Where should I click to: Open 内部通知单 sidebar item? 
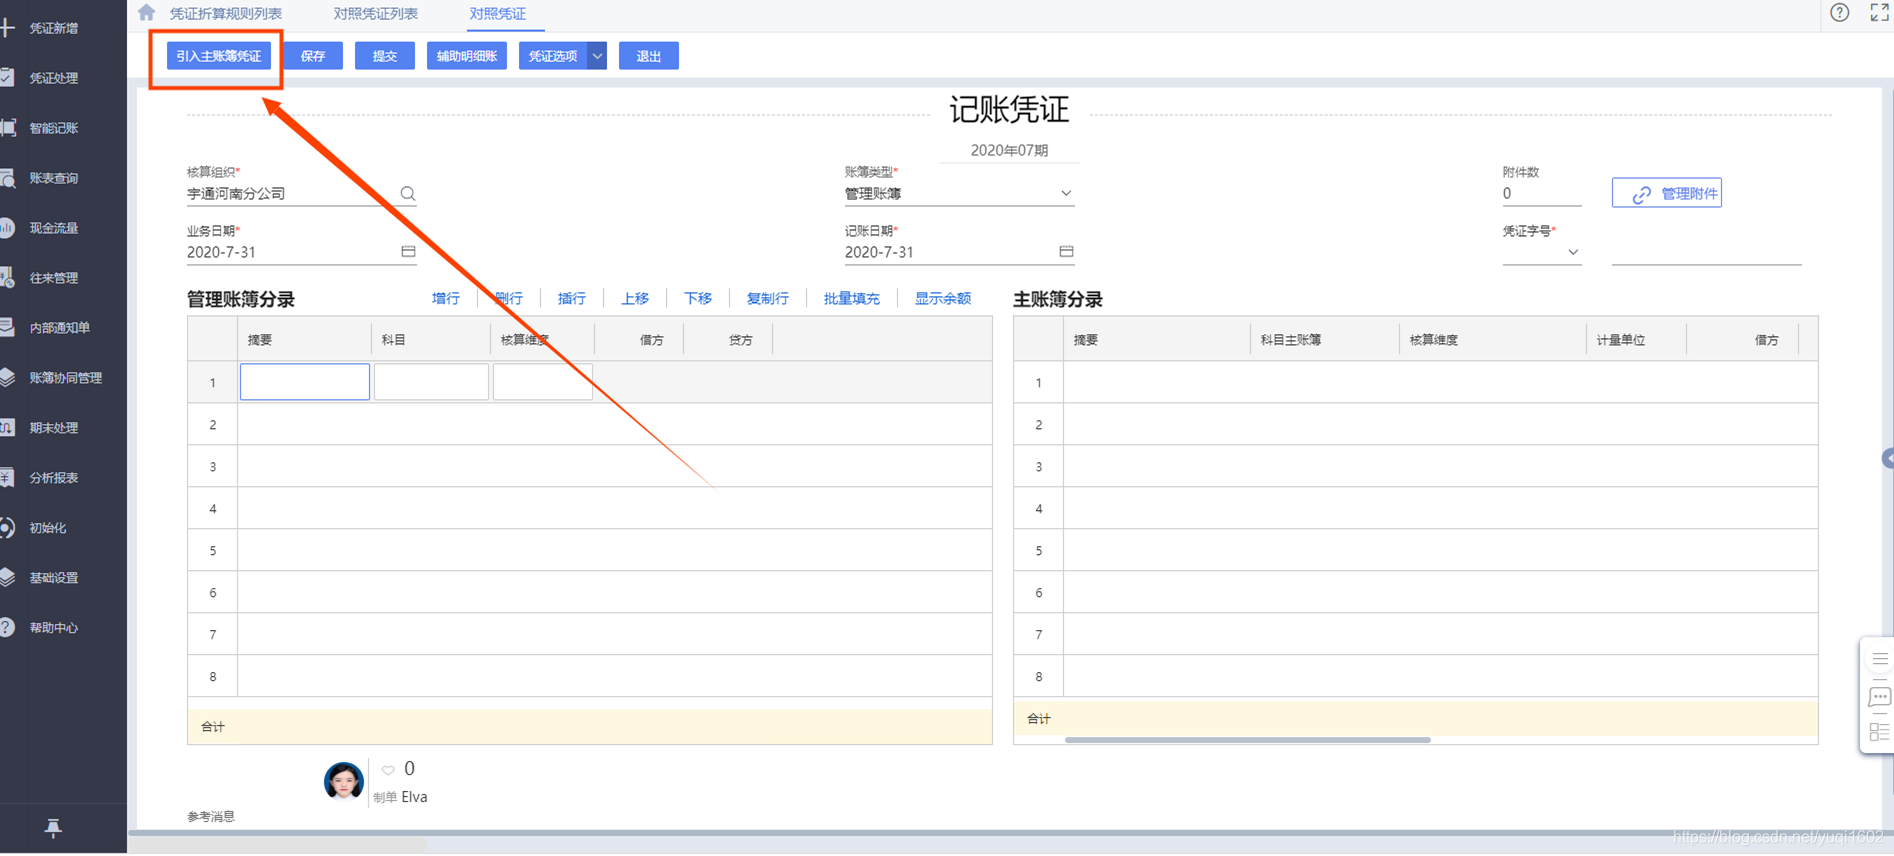click(60, 328)
